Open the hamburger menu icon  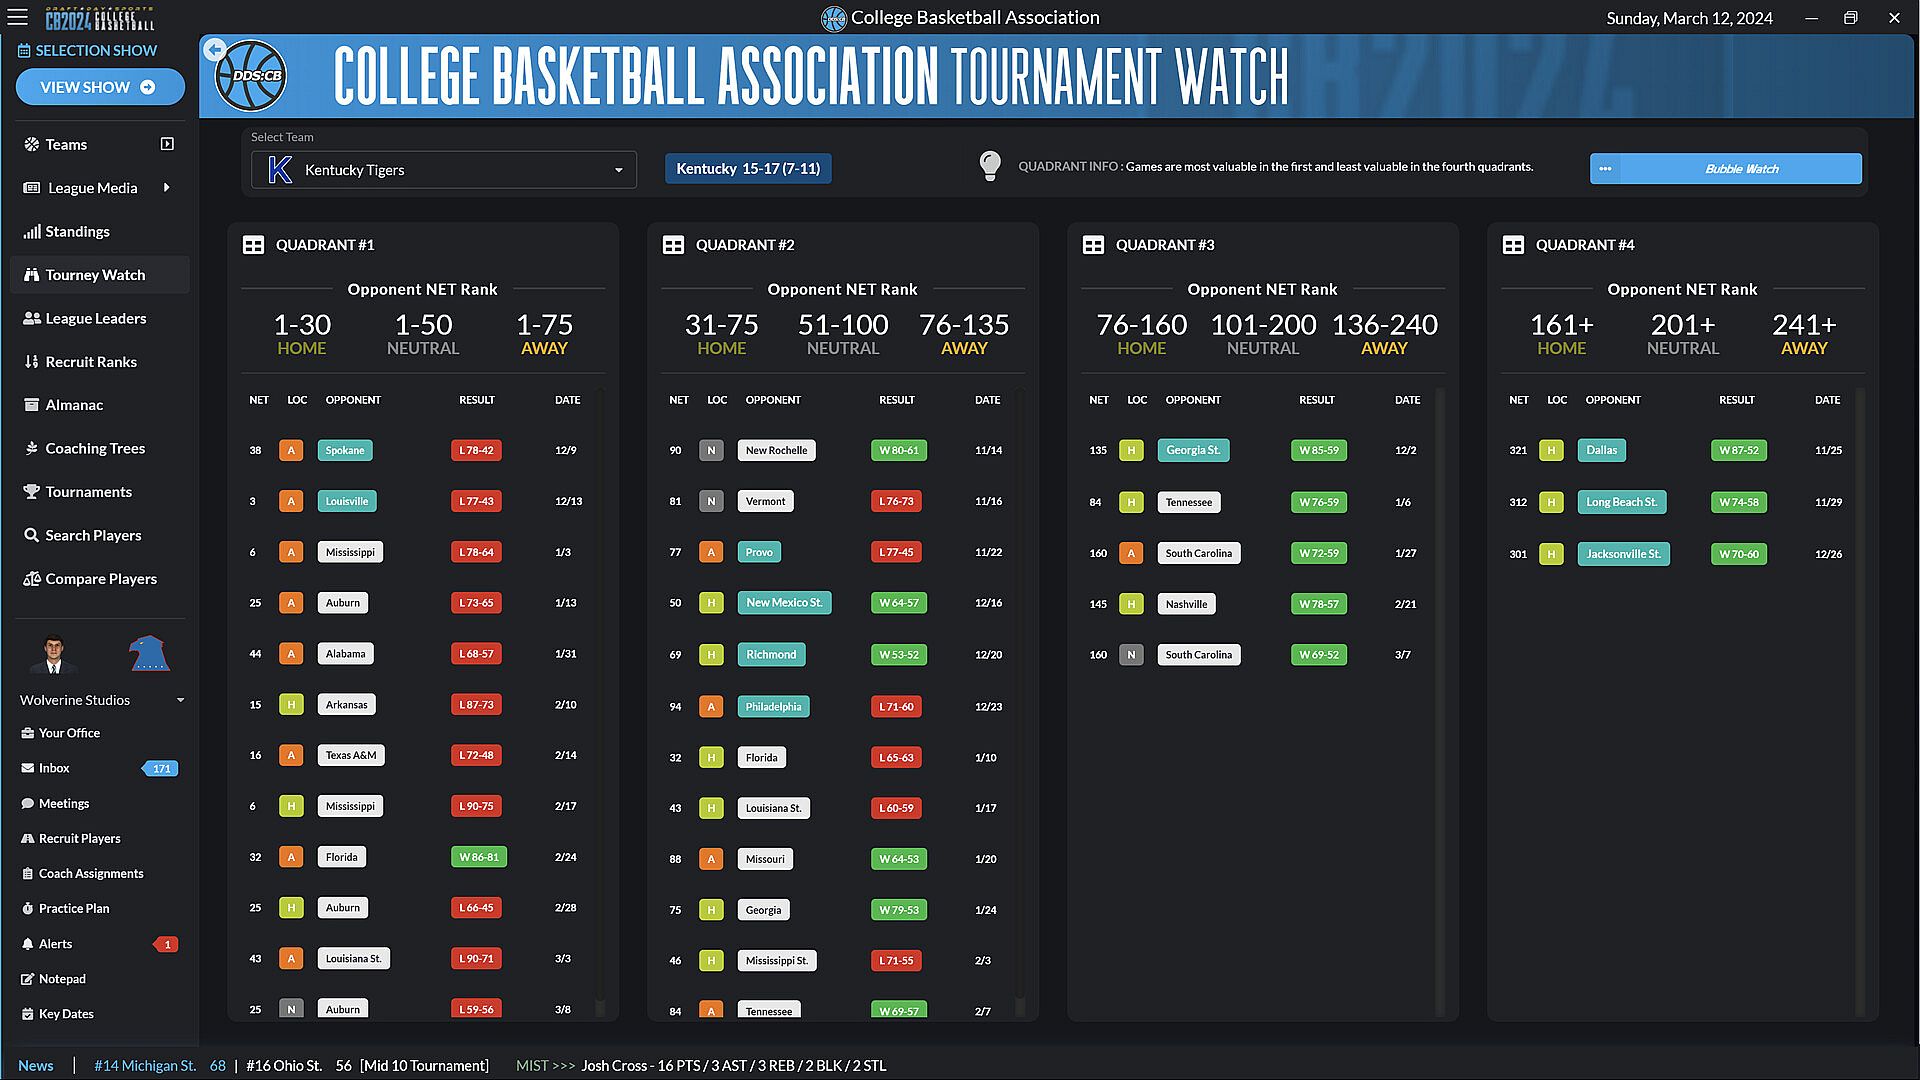pos(17,17)
